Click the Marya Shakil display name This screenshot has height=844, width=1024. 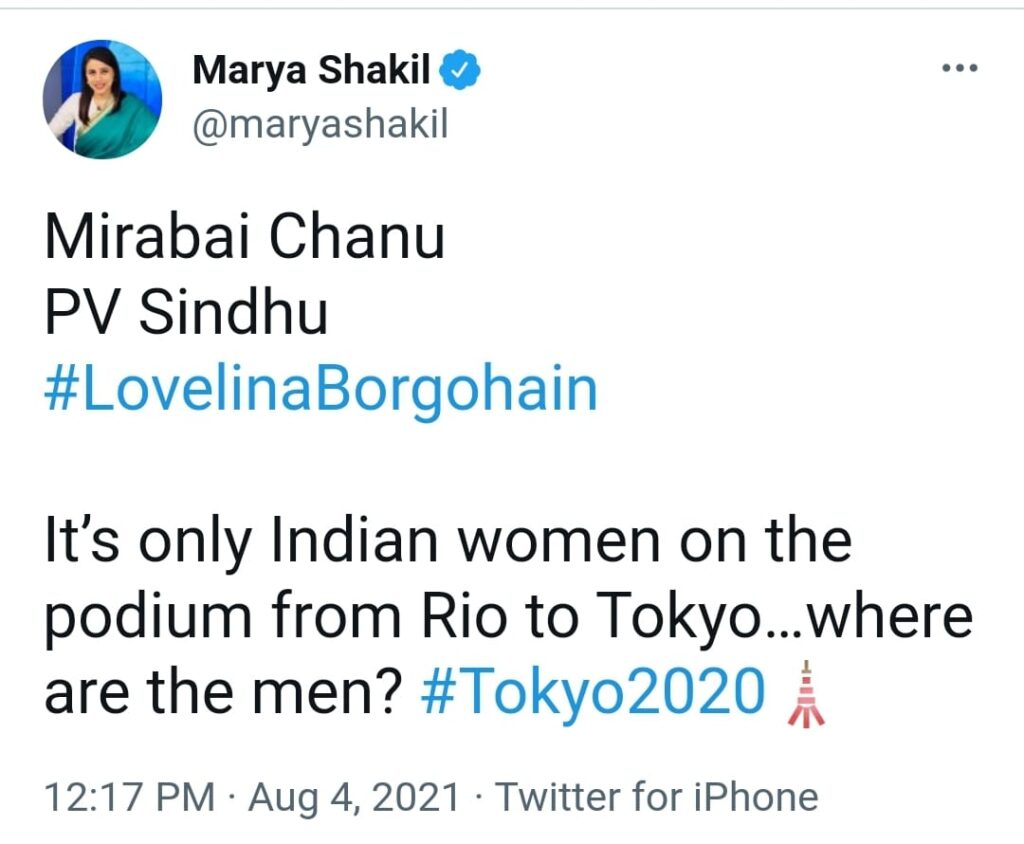coord(311,71)
